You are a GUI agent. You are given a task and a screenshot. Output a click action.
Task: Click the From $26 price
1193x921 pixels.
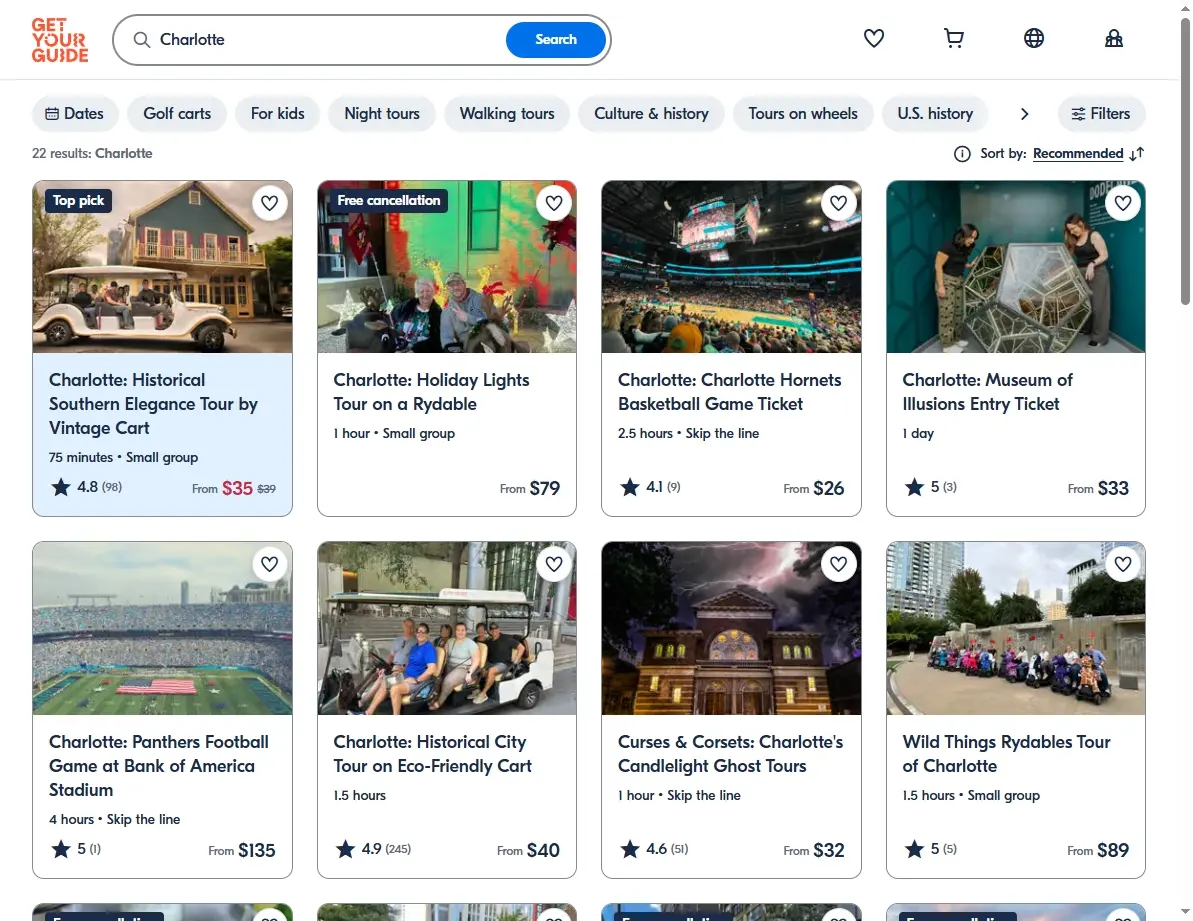(x=813, y=488)
